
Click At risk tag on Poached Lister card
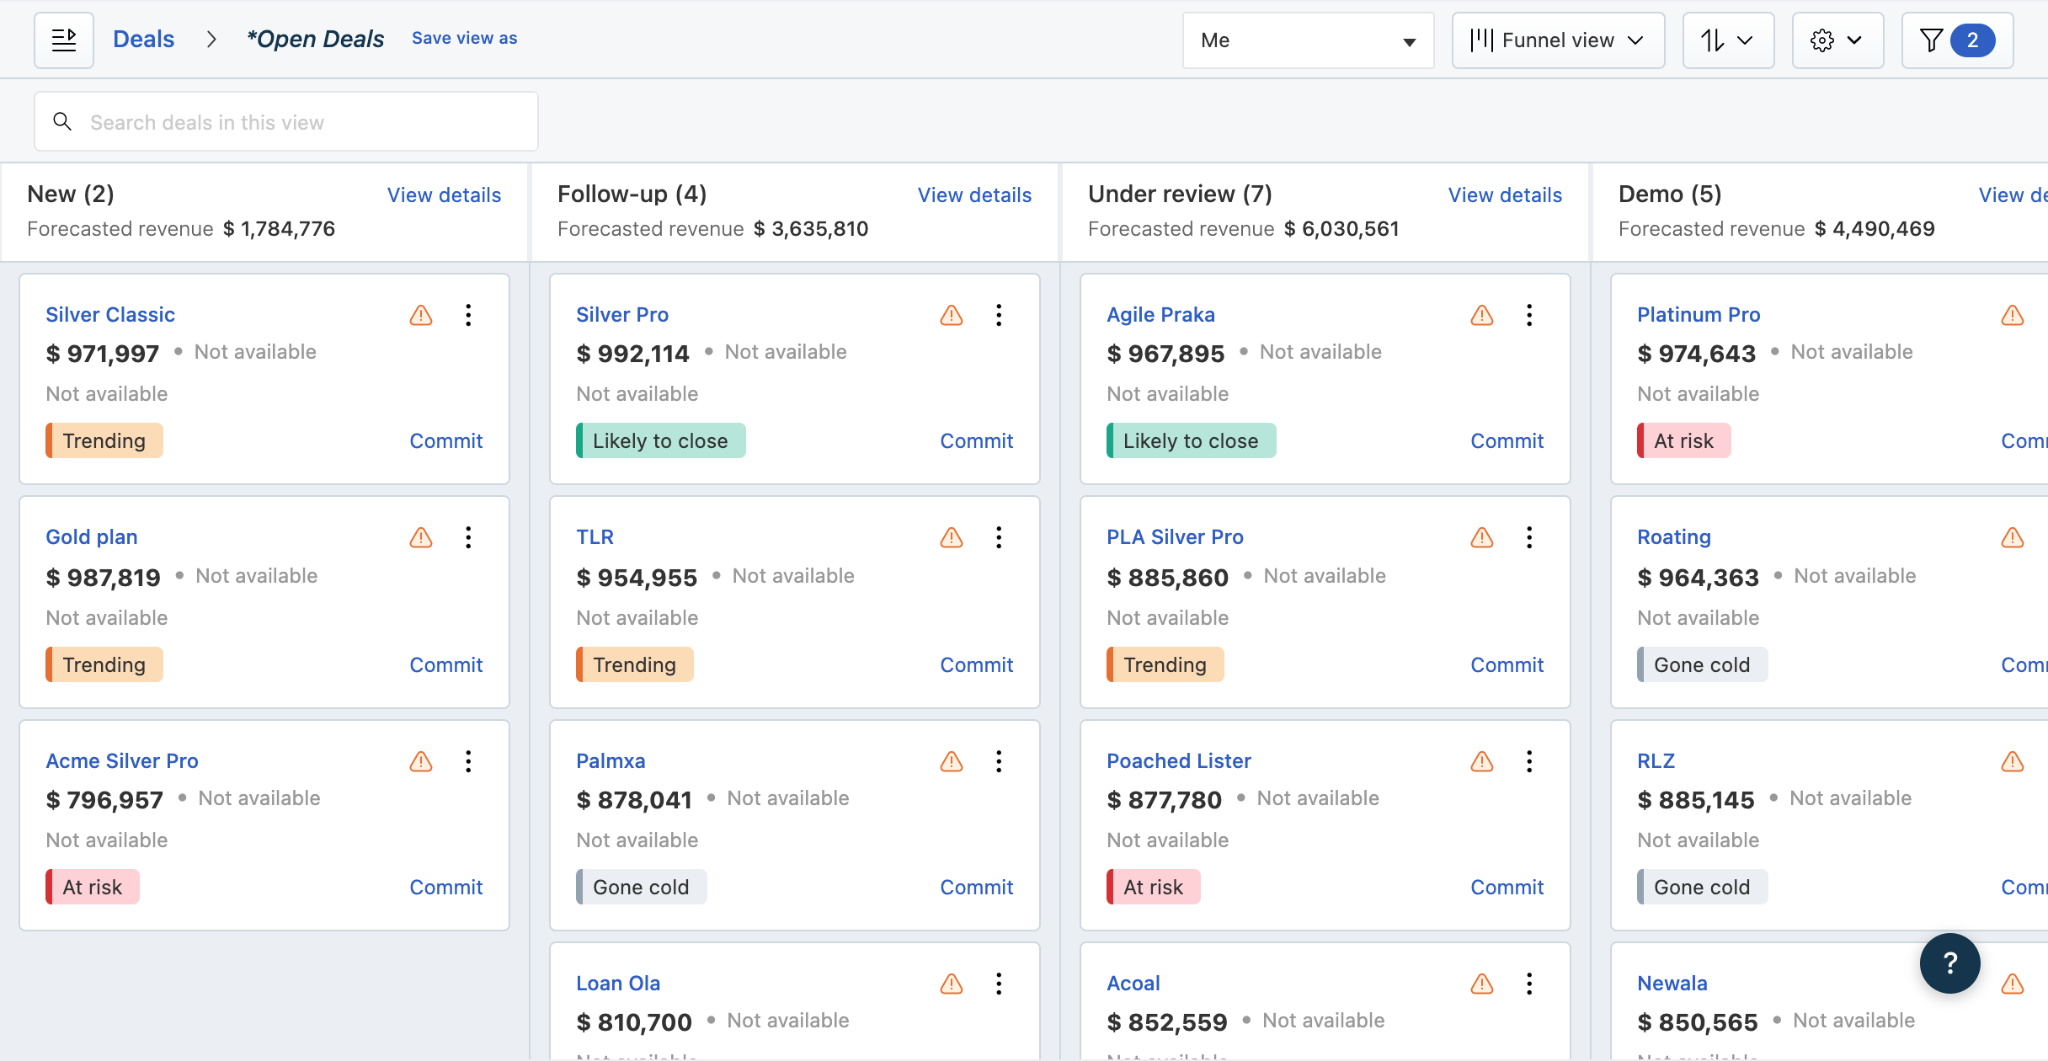tap(1153, 887)
